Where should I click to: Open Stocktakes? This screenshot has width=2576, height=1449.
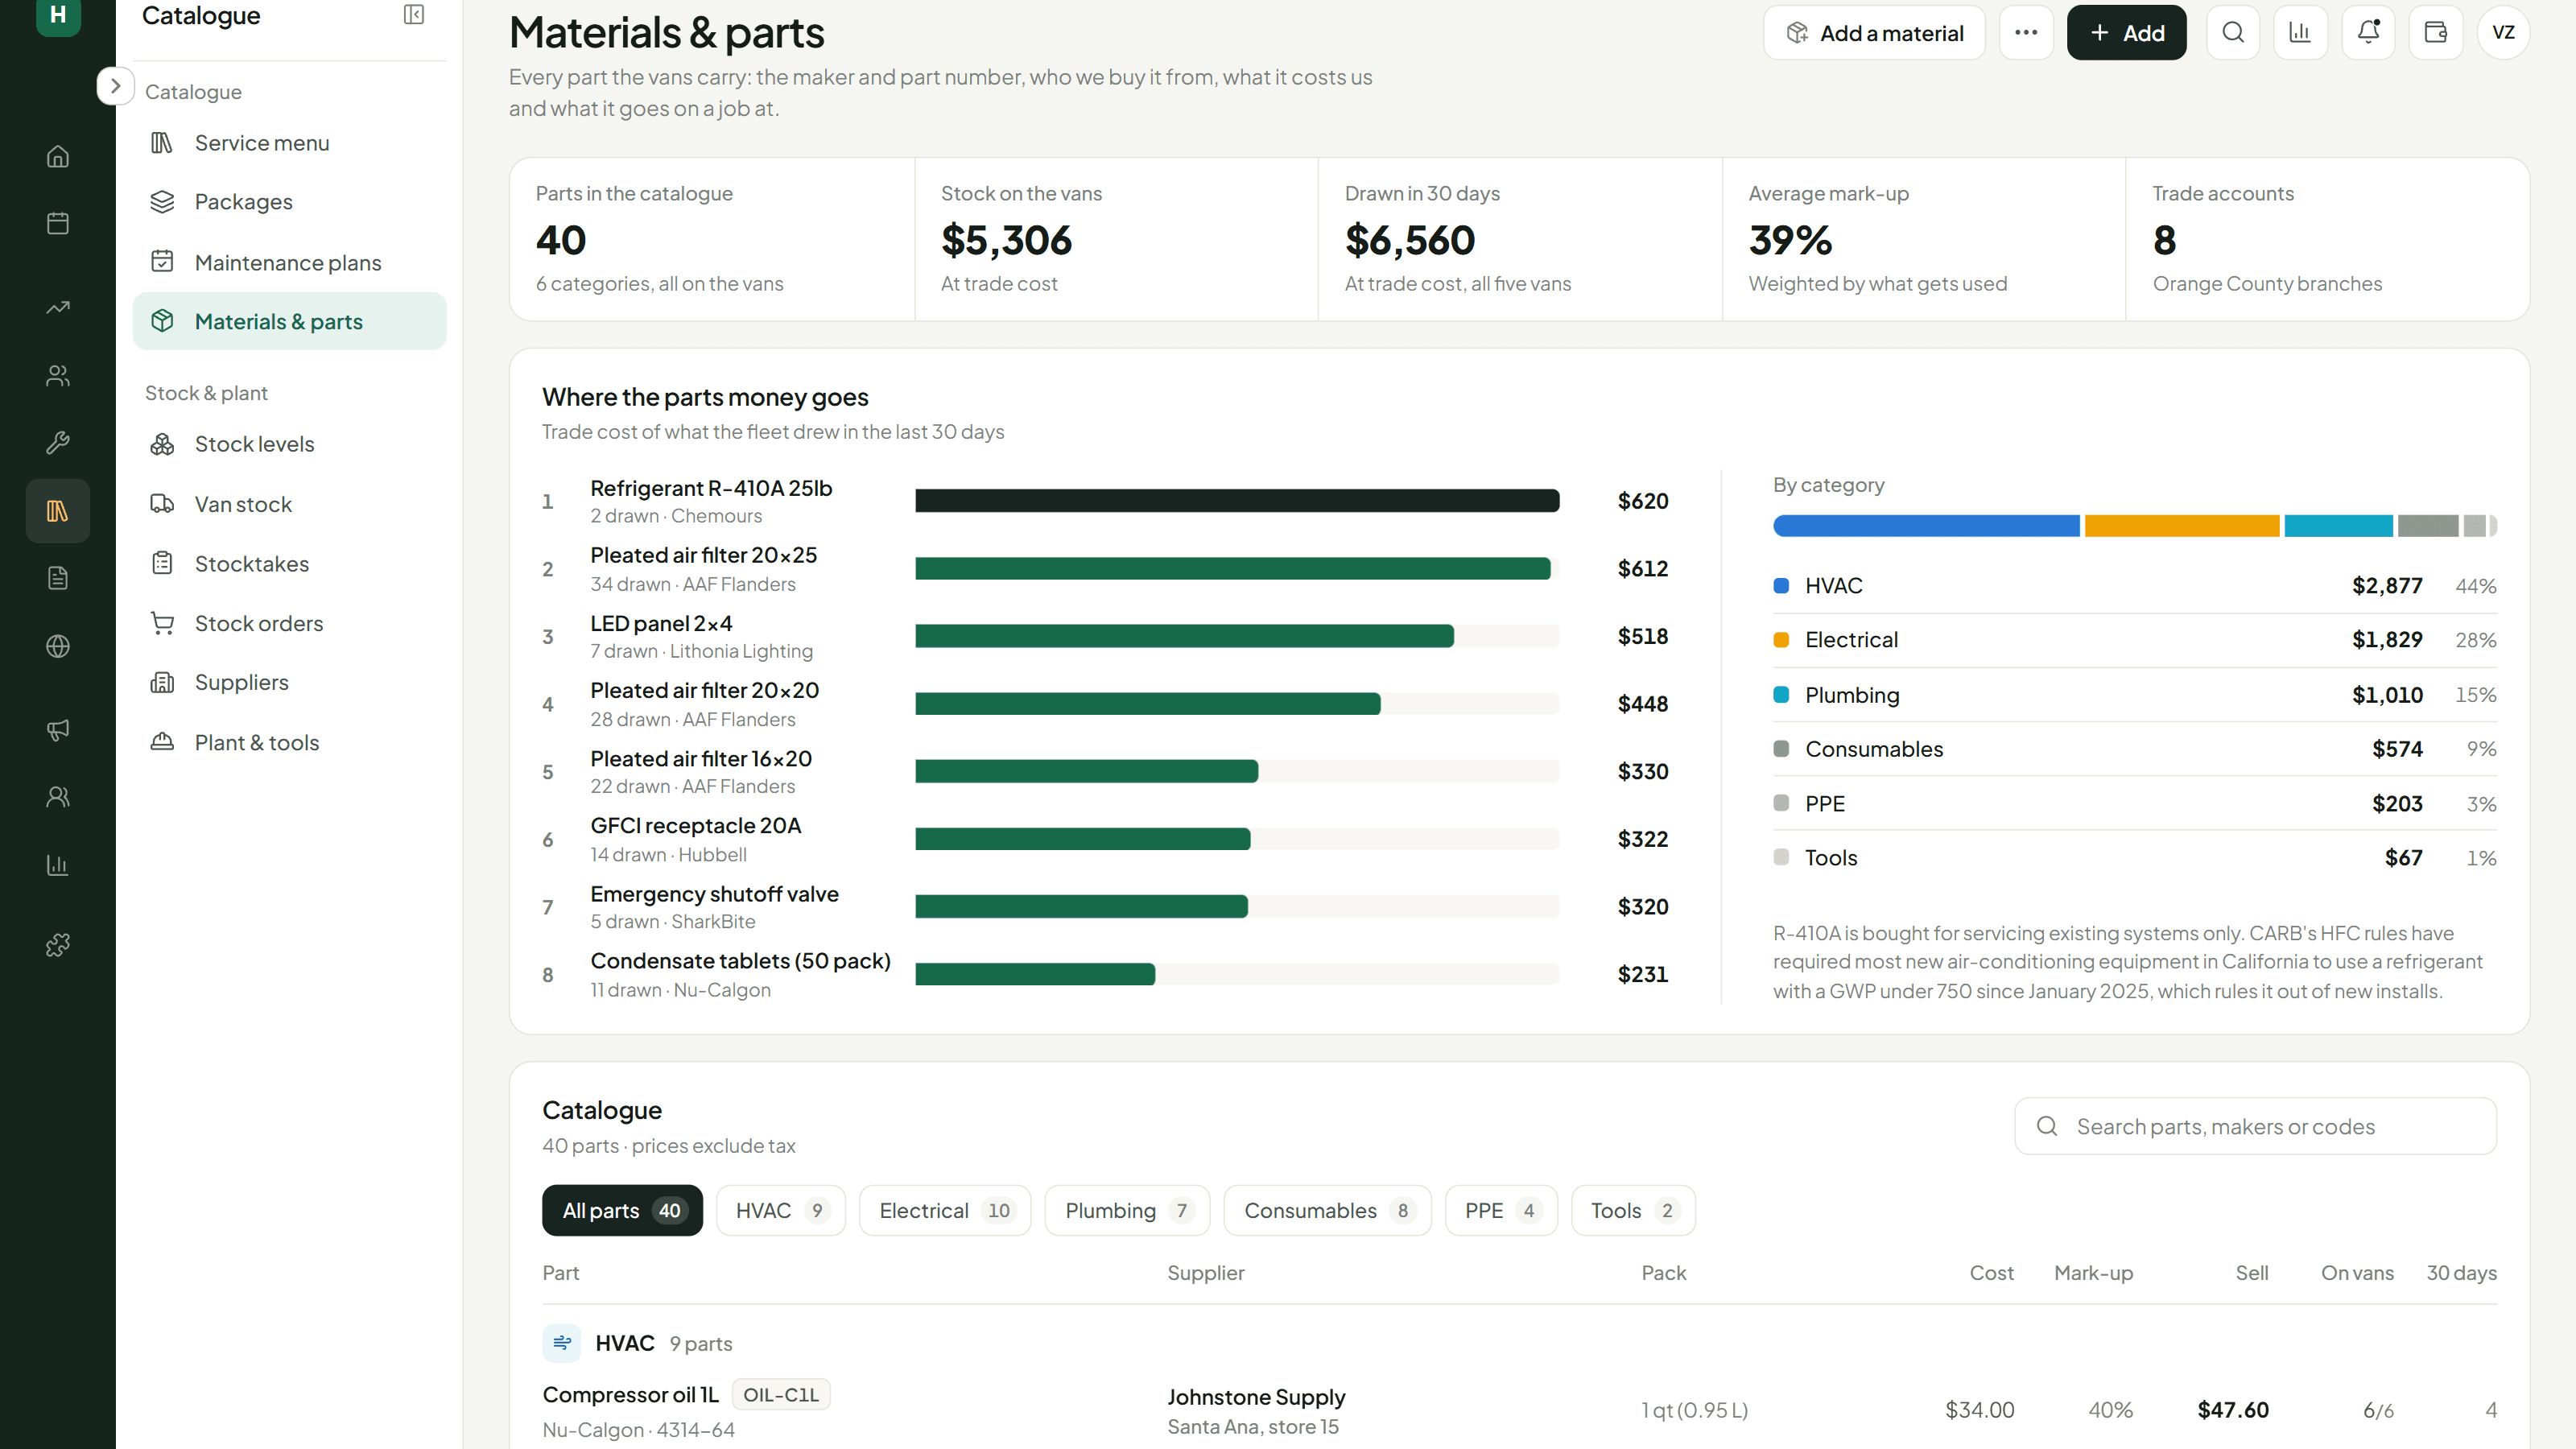point(289,564)
